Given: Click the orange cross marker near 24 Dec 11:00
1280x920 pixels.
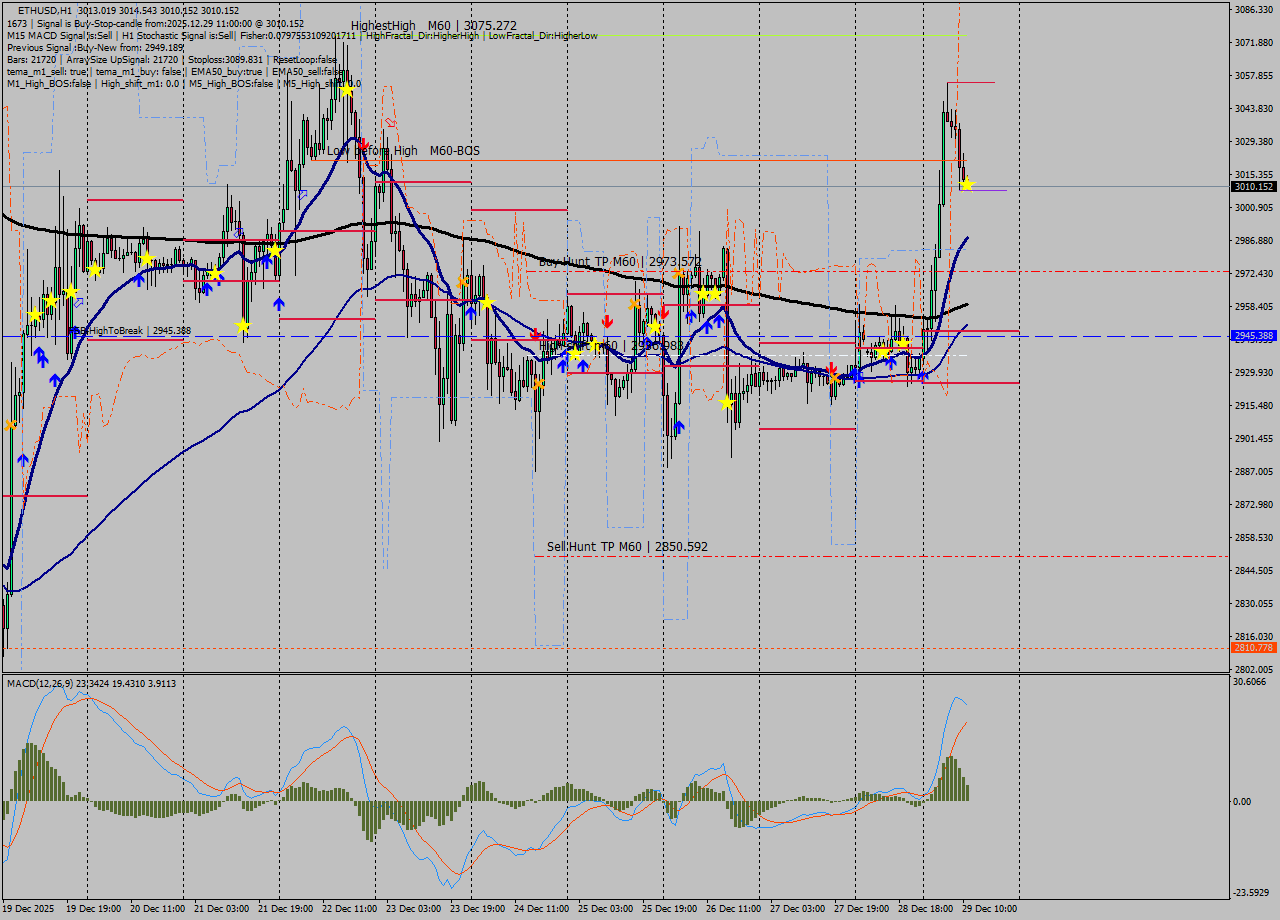Looking at the screenshot, I should (538, 384).
